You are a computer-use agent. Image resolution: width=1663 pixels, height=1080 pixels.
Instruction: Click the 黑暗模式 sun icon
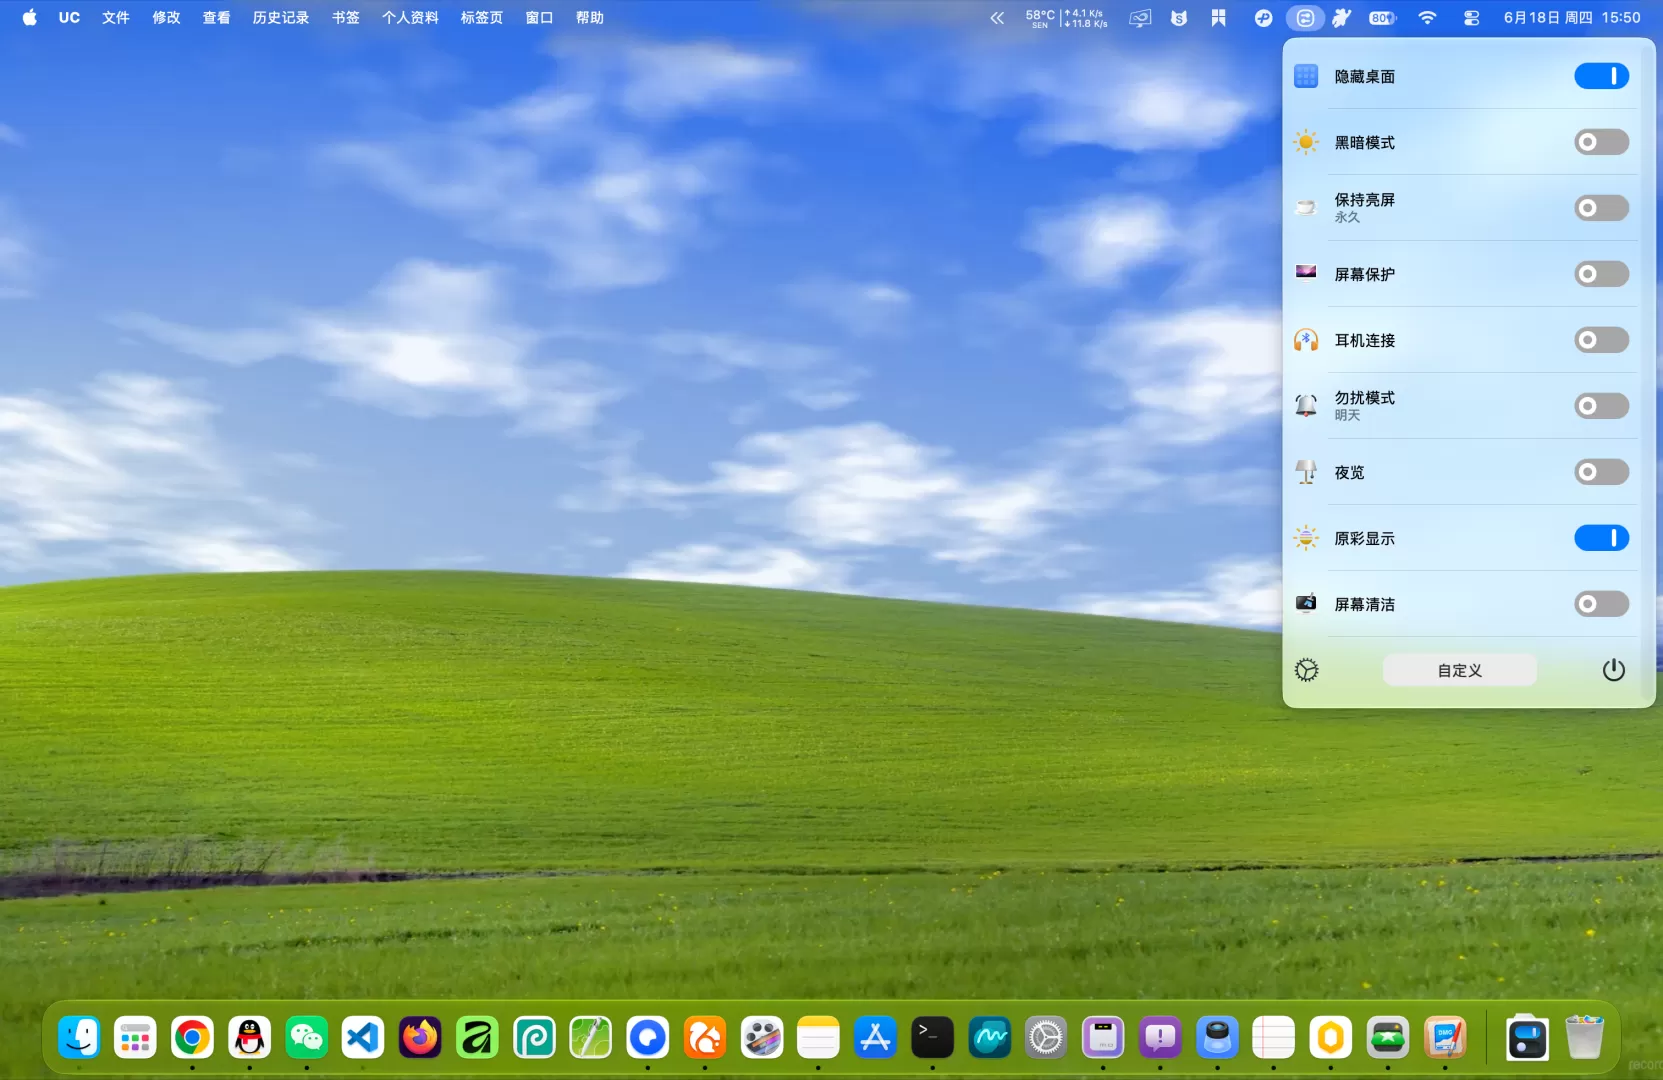tap(1306, 142)
